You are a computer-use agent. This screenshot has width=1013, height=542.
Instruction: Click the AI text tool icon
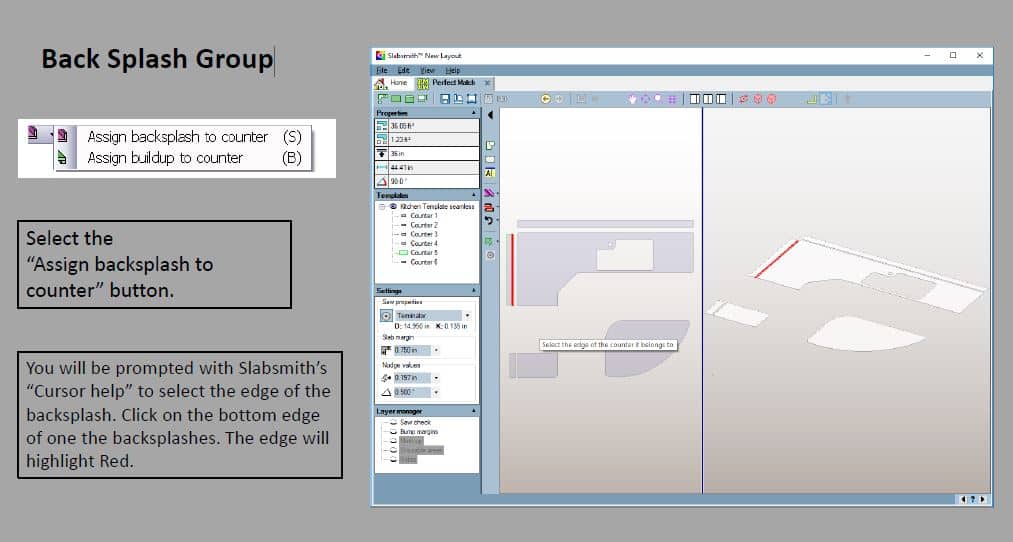click(x=490, y=173)
